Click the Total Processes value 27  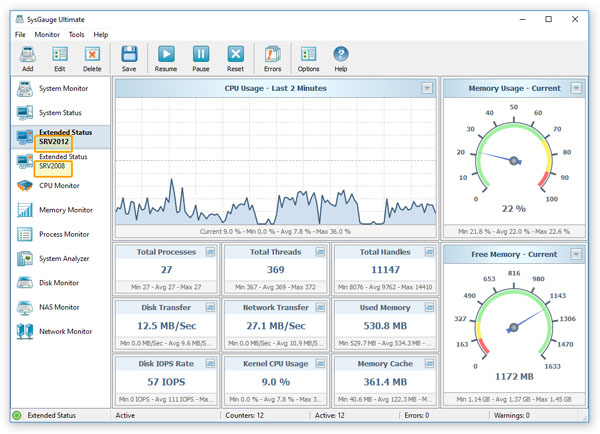point(166,270)
